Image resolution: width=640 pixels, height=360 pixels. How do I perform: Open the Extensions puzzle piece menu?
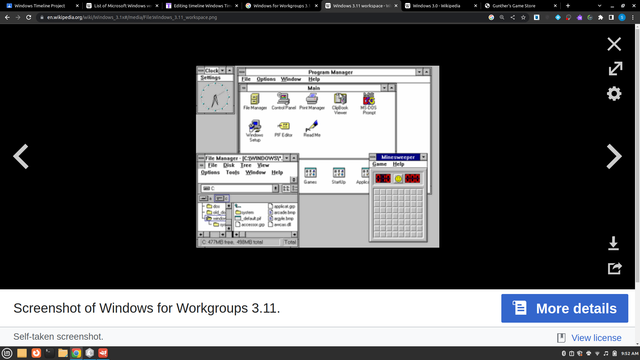click(600, 18)
